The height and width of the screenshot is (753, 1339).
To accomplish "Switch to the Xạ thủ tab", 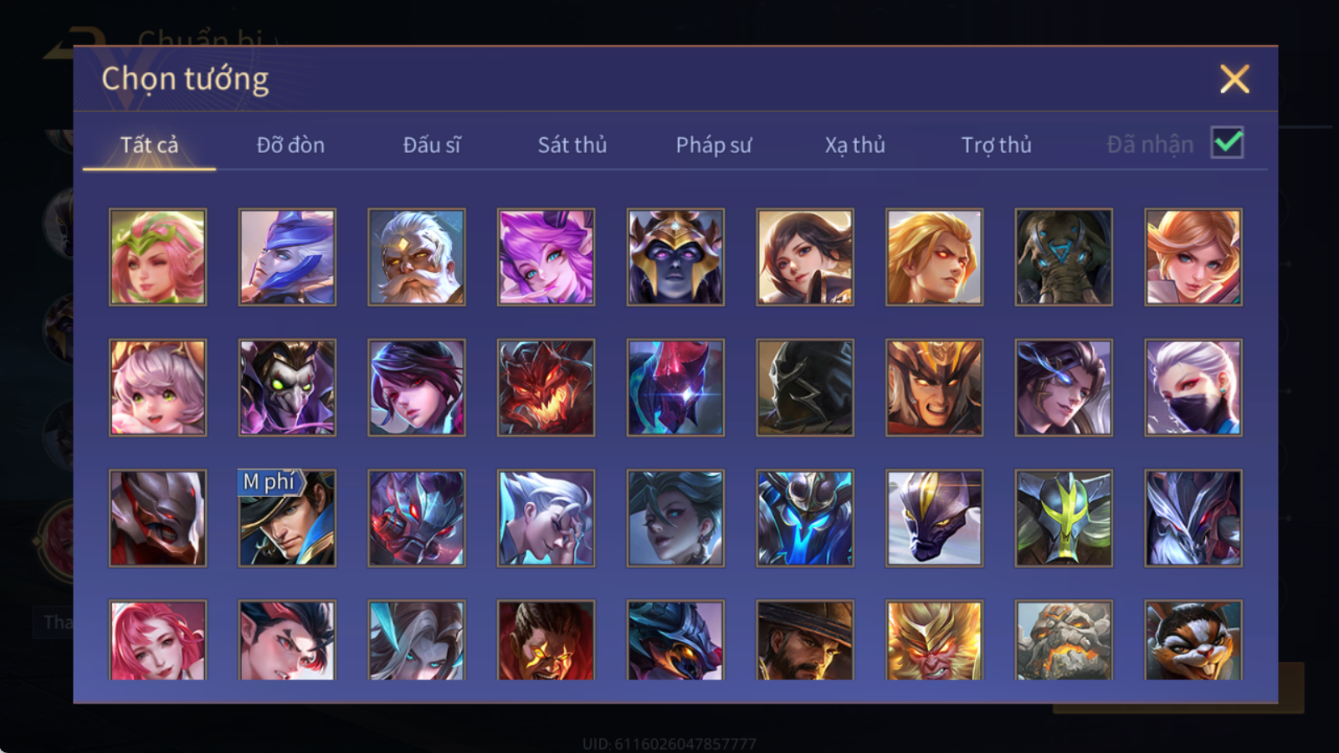I will pos(855,145).
